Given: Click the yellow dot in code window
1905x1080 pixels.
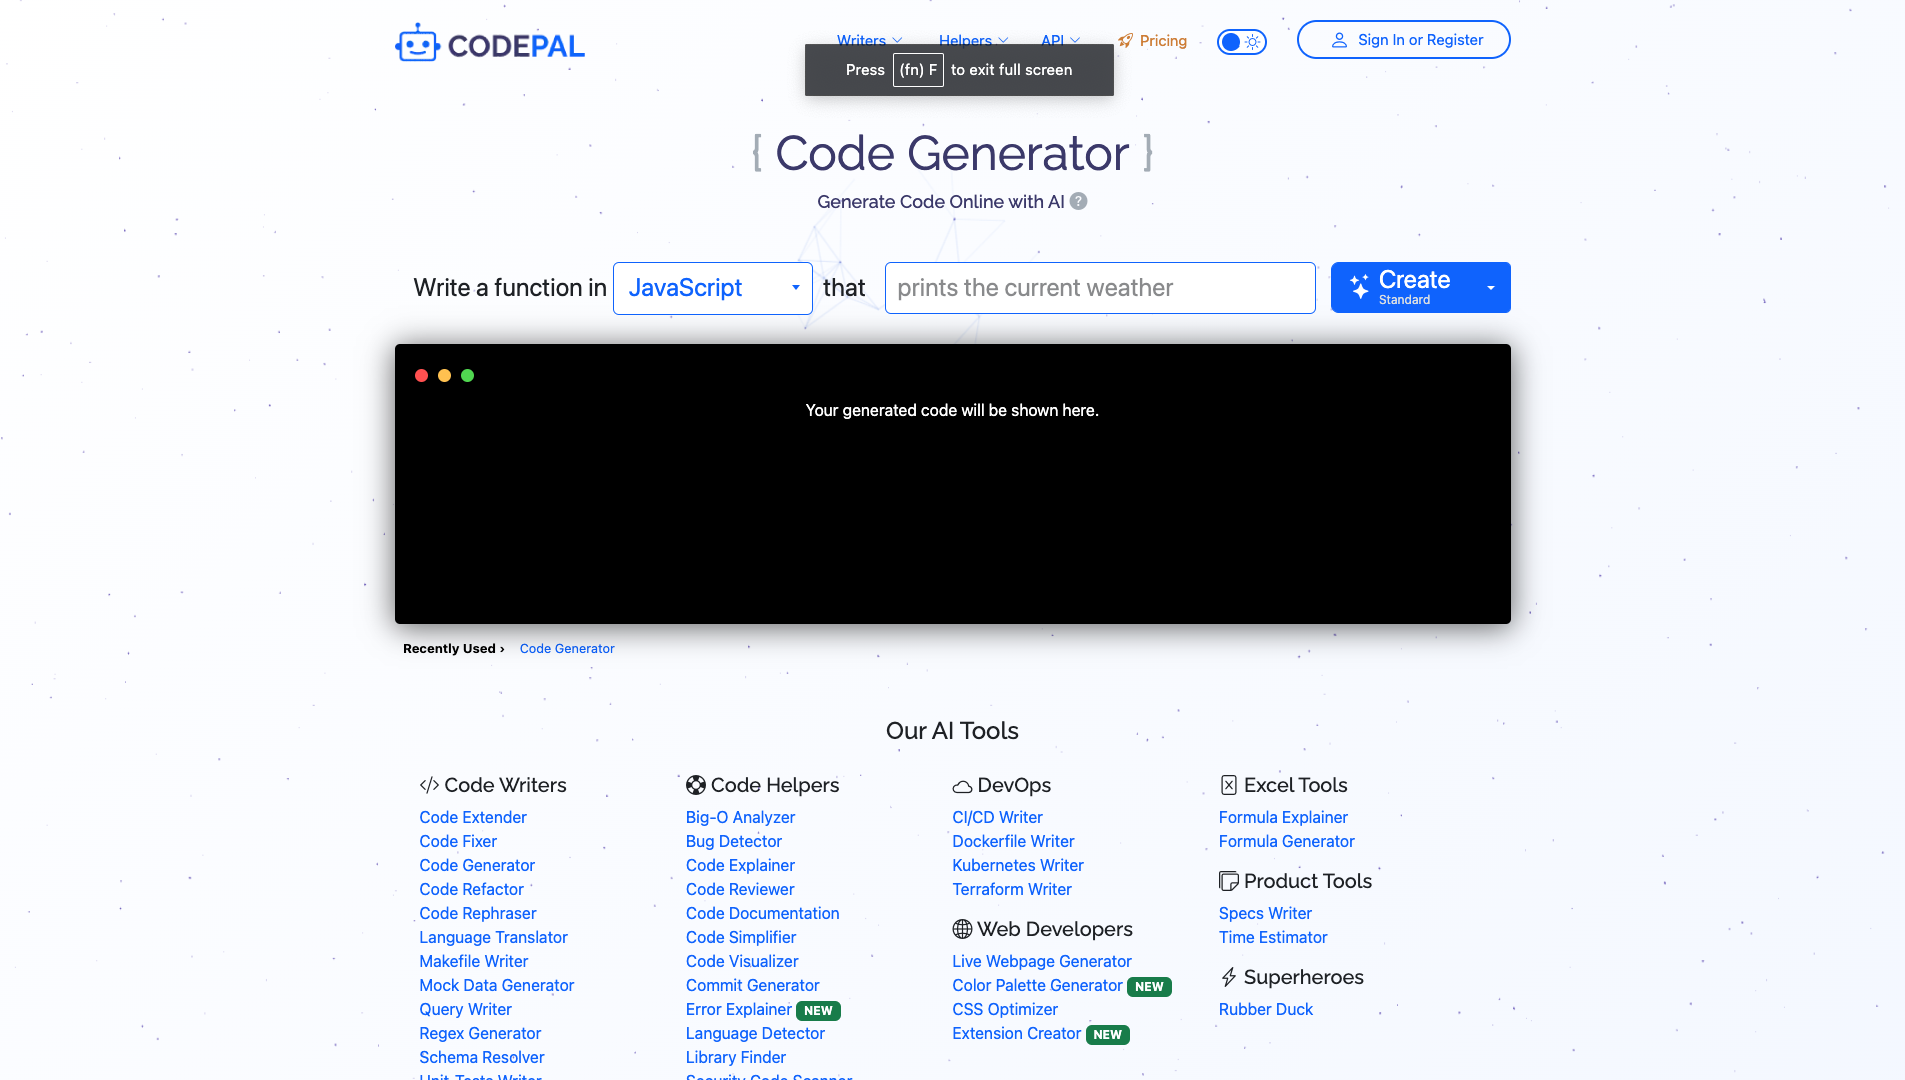Looking at the screenshot, I should coord(444,376).
